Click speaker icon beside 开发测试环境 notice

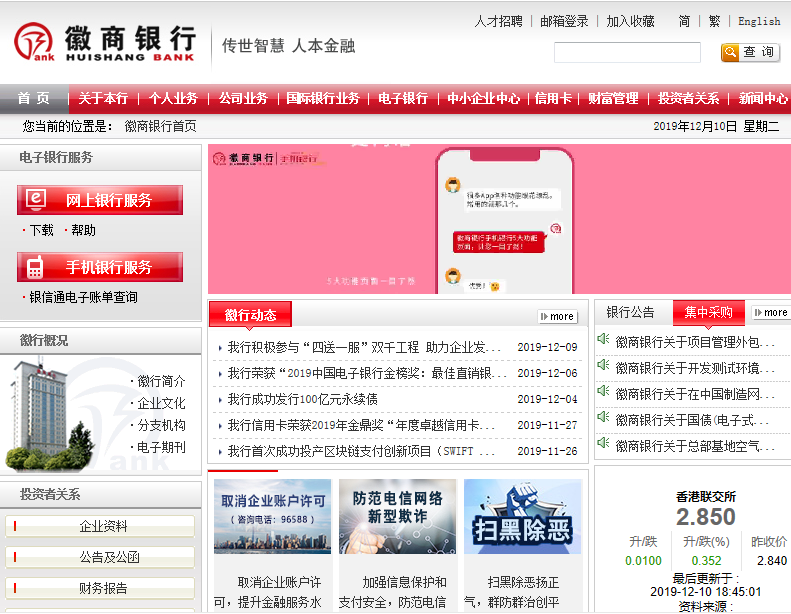(x=603, y=364)
